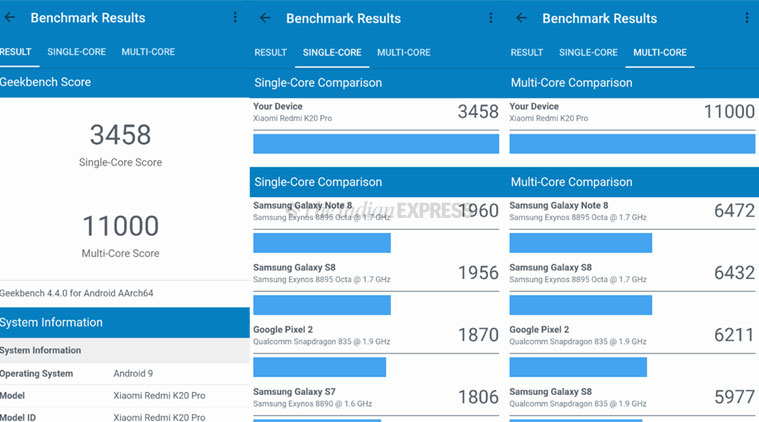Tap the blue bar under Google Pixel 2 score 6211
The image size is (759, 422).
coord(578,367)
